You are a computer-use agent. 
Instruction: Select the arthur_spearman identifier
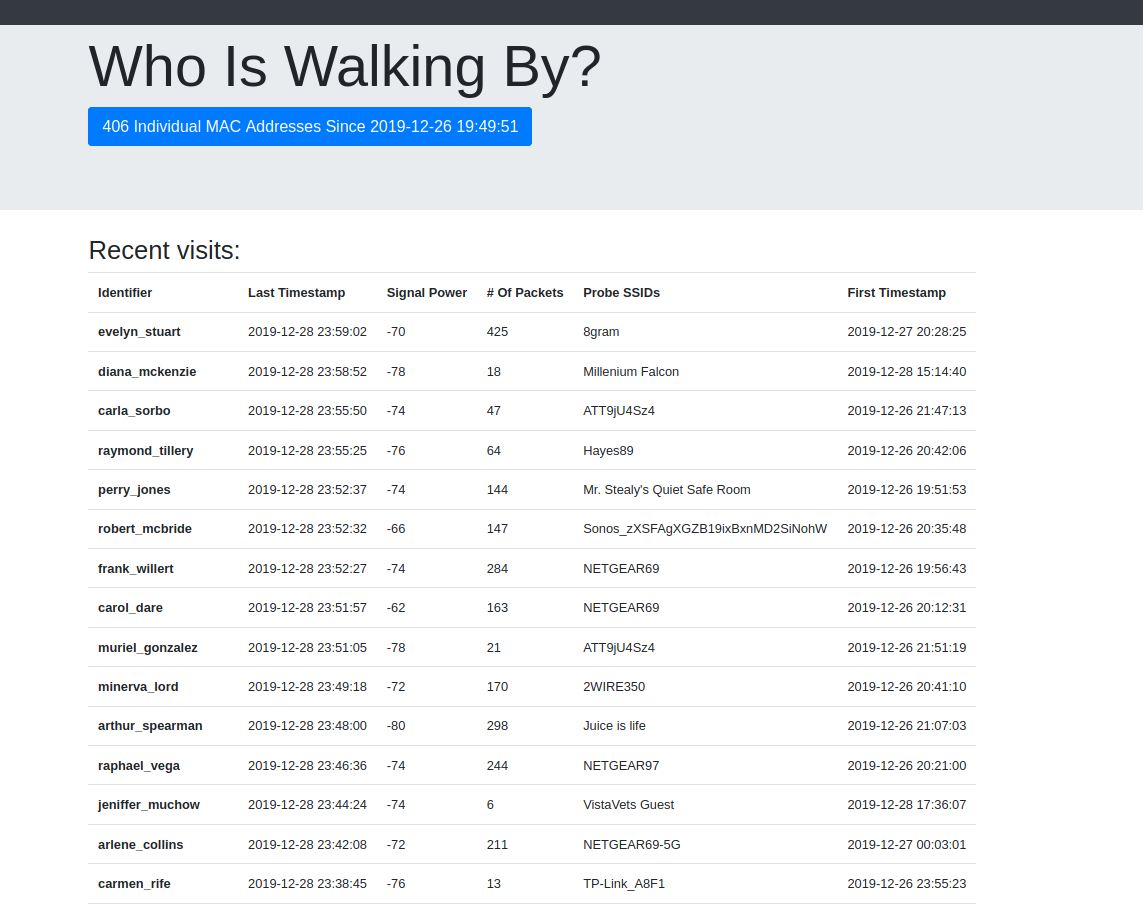click(x=150, y=725)
